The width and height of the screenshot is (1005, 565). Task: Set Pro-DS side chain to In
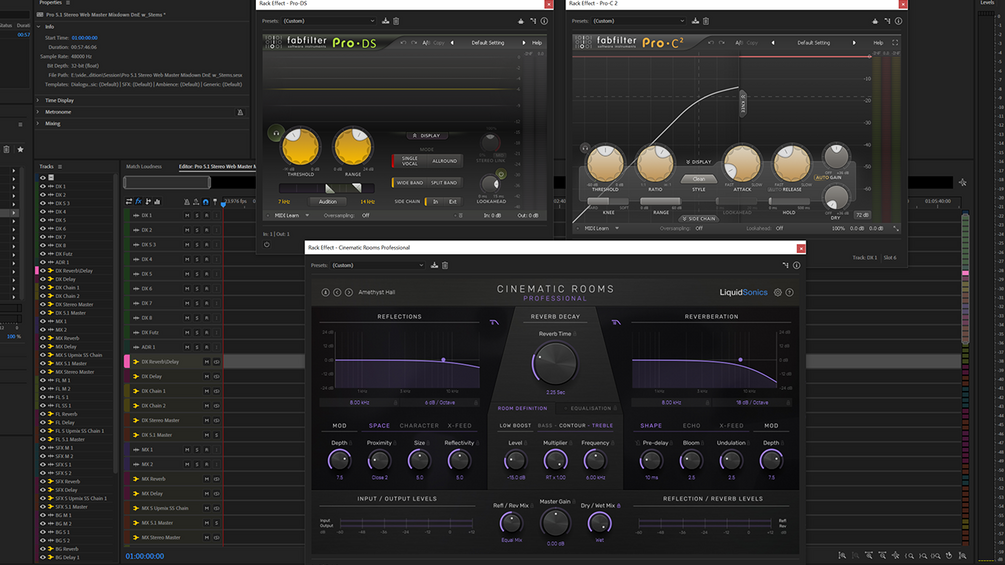pos(436,202)
